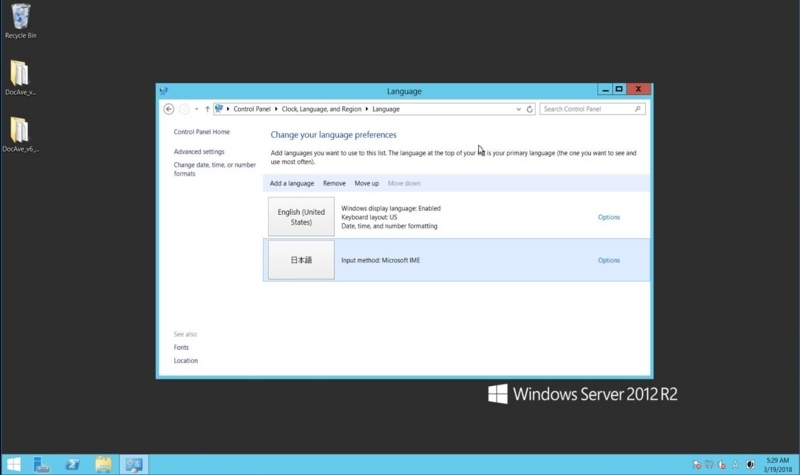Expand the arrow after Clock, Language, and Region

tap(366, 109)
